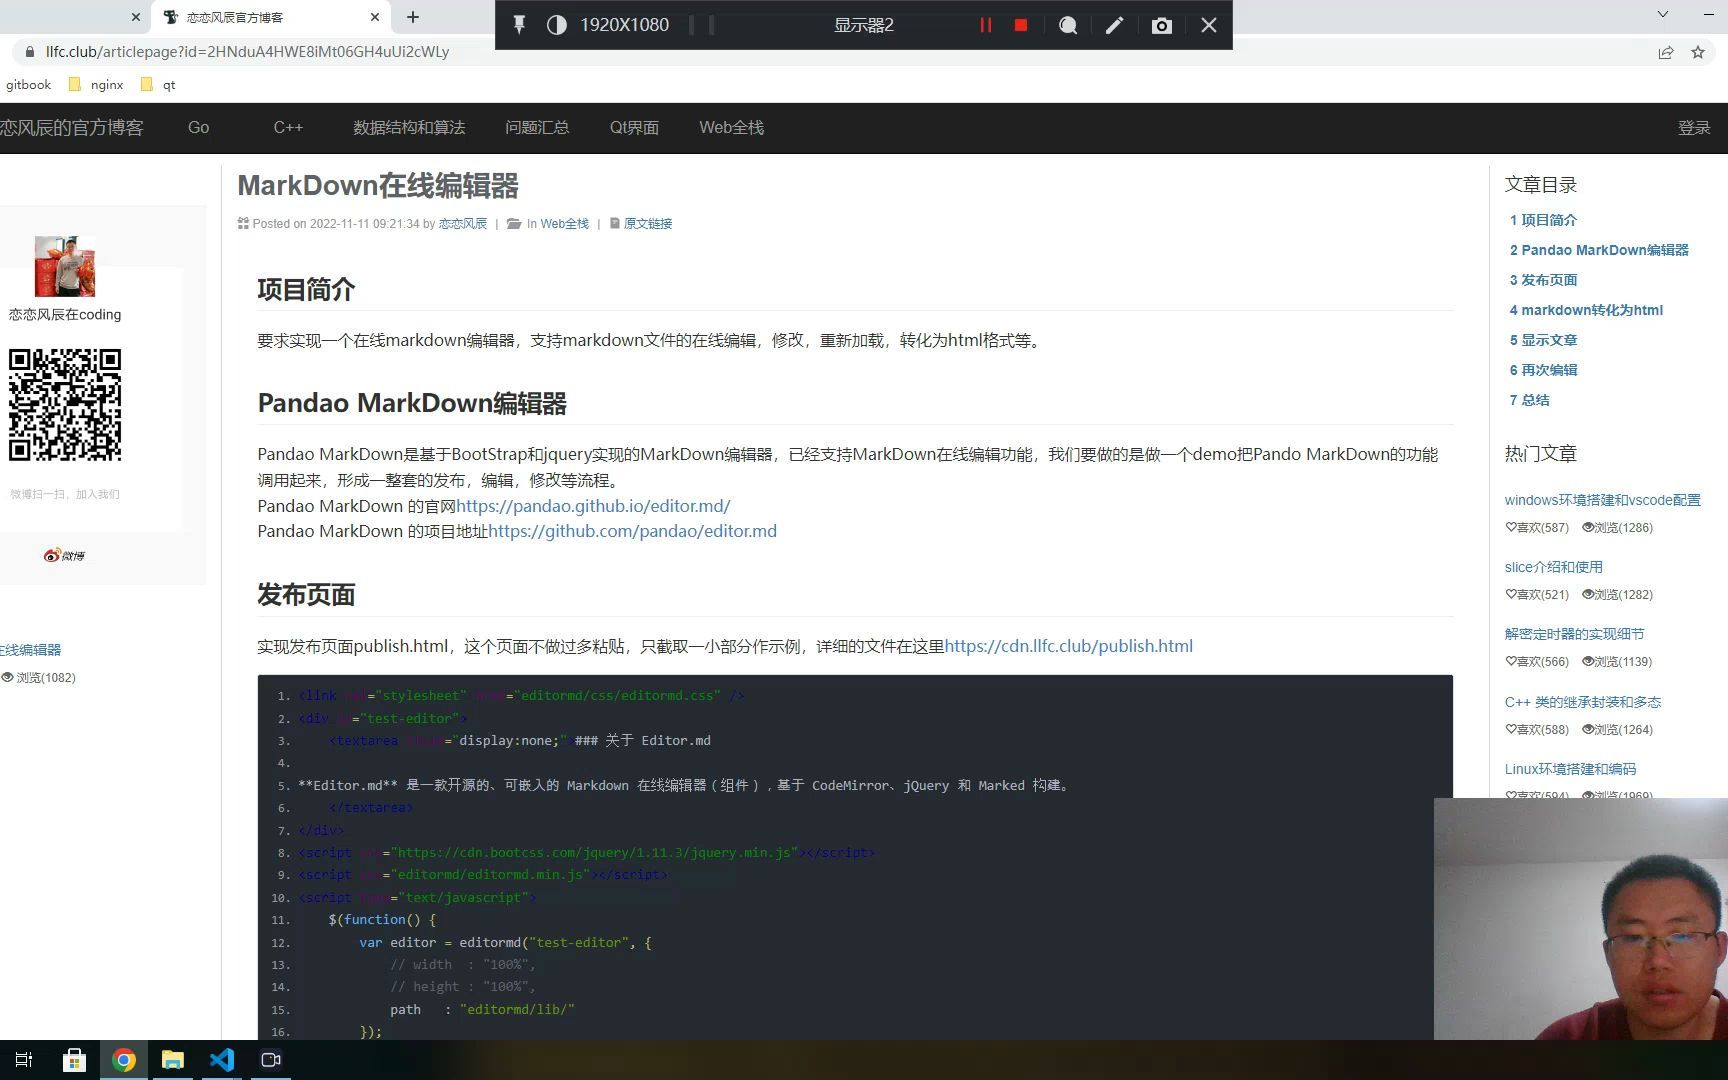The image size is (1728, 1080).
Task: Choose the 显示器2 display selector
Action: click(864, 25)
